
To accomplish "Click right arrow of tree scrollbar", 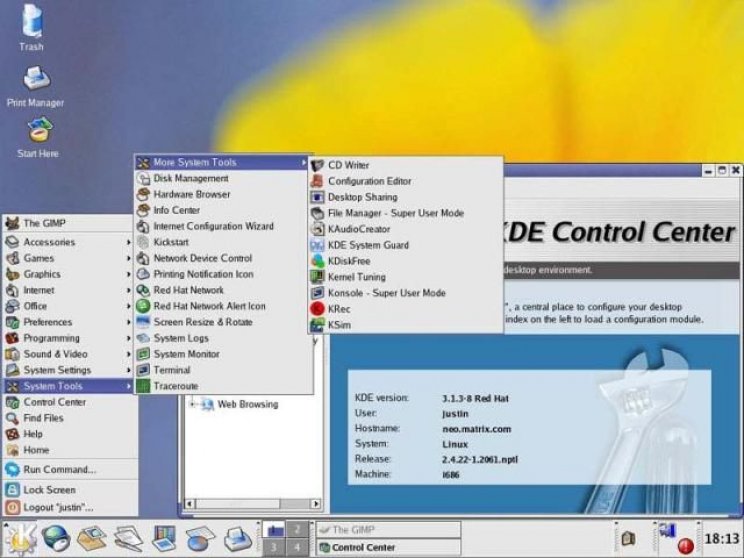I will tap(316, 503).
